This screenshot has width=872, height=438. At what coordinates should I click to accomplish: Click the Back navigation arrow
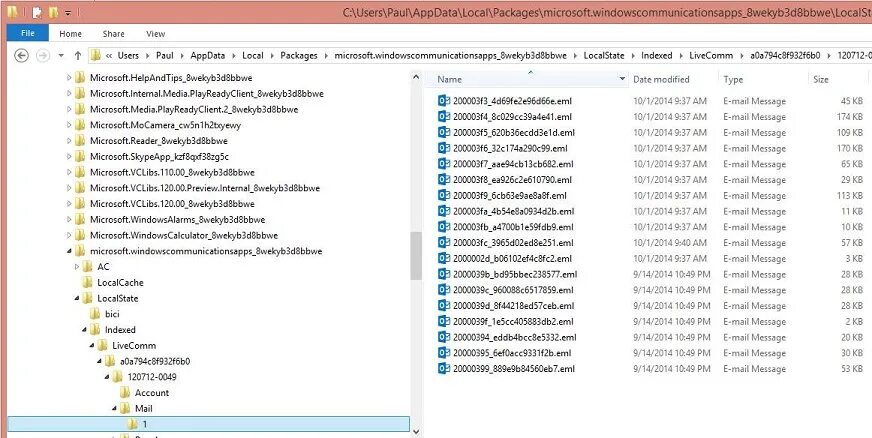coord(21,56)
